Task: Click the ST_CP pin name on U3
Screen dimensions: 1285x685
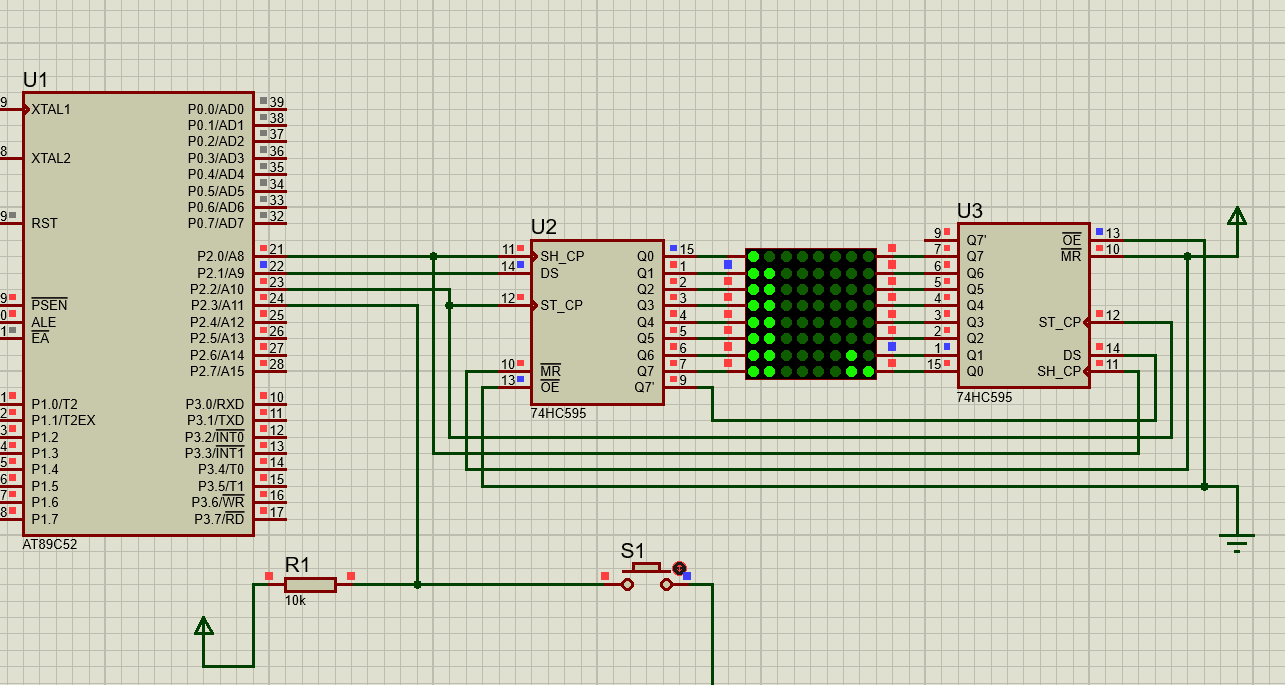Action: [x=1060, y=322]
